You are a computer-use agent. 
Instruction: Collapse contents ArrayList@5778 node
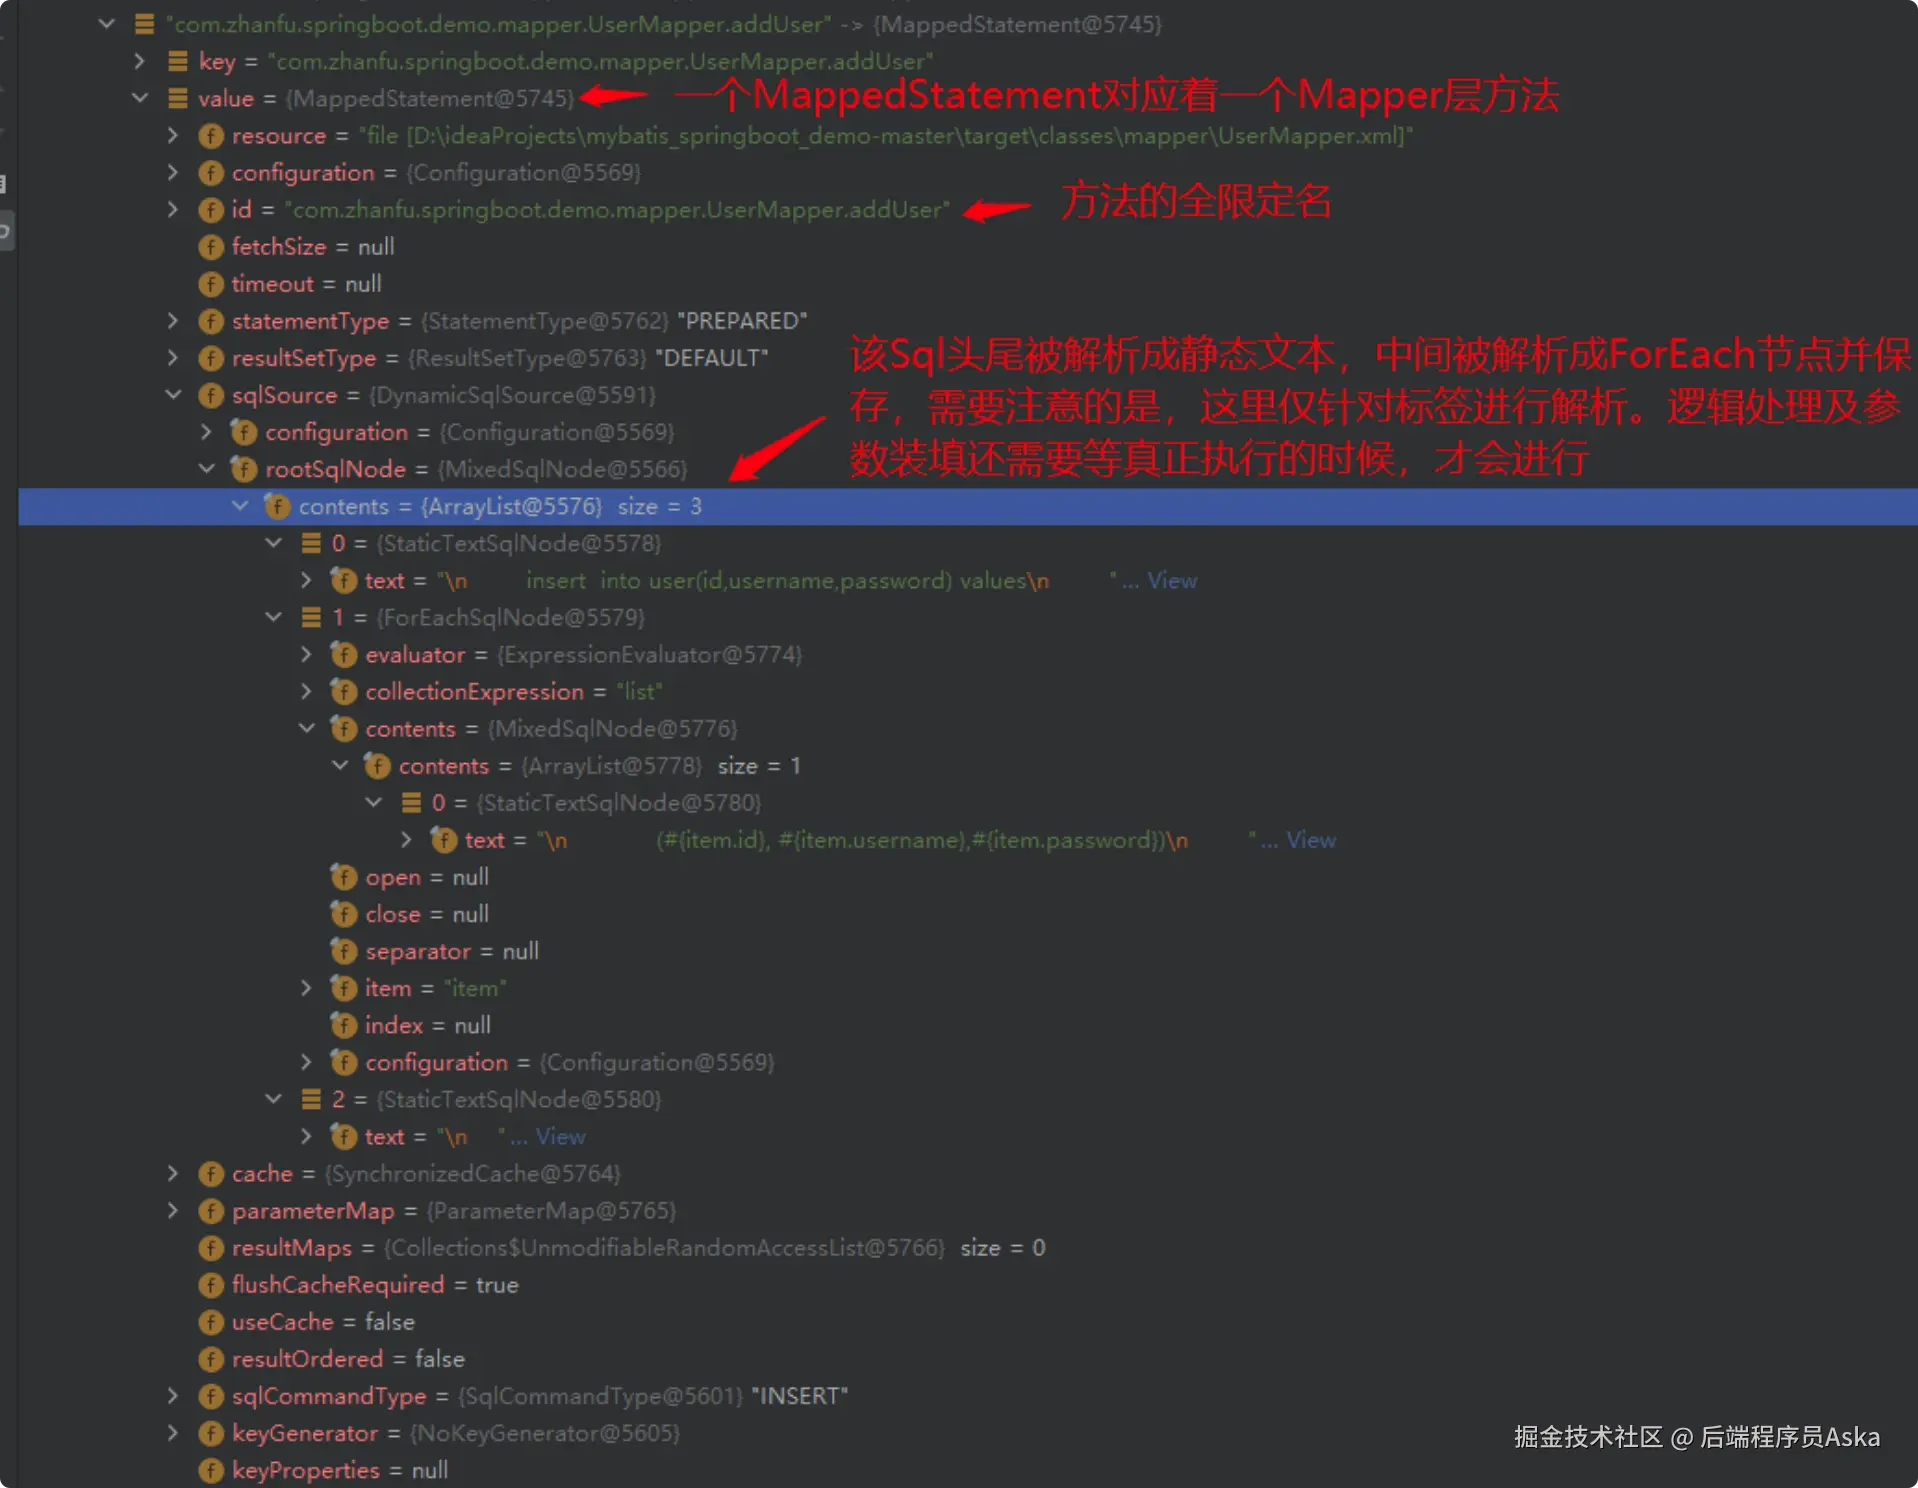tap(340, 765)
